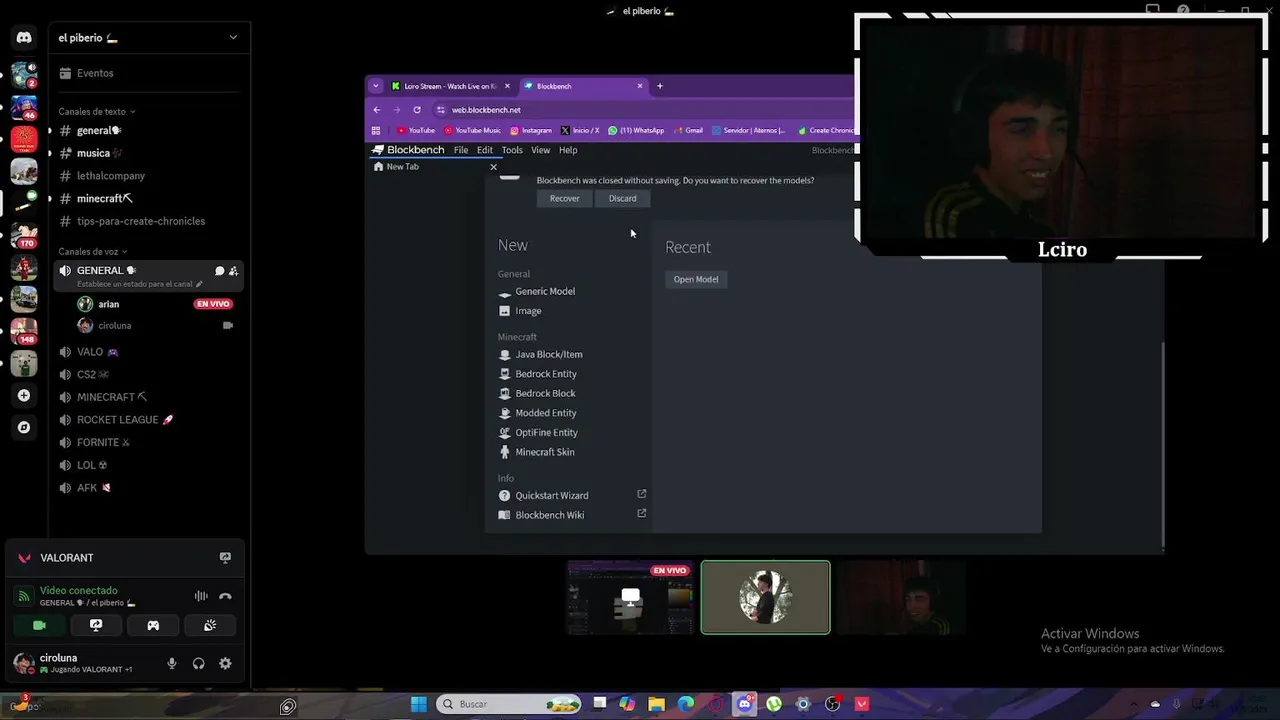This screenshot has width=1280, height=720.
Task: Open the Help menu in Blockbench
Action: 568,150
